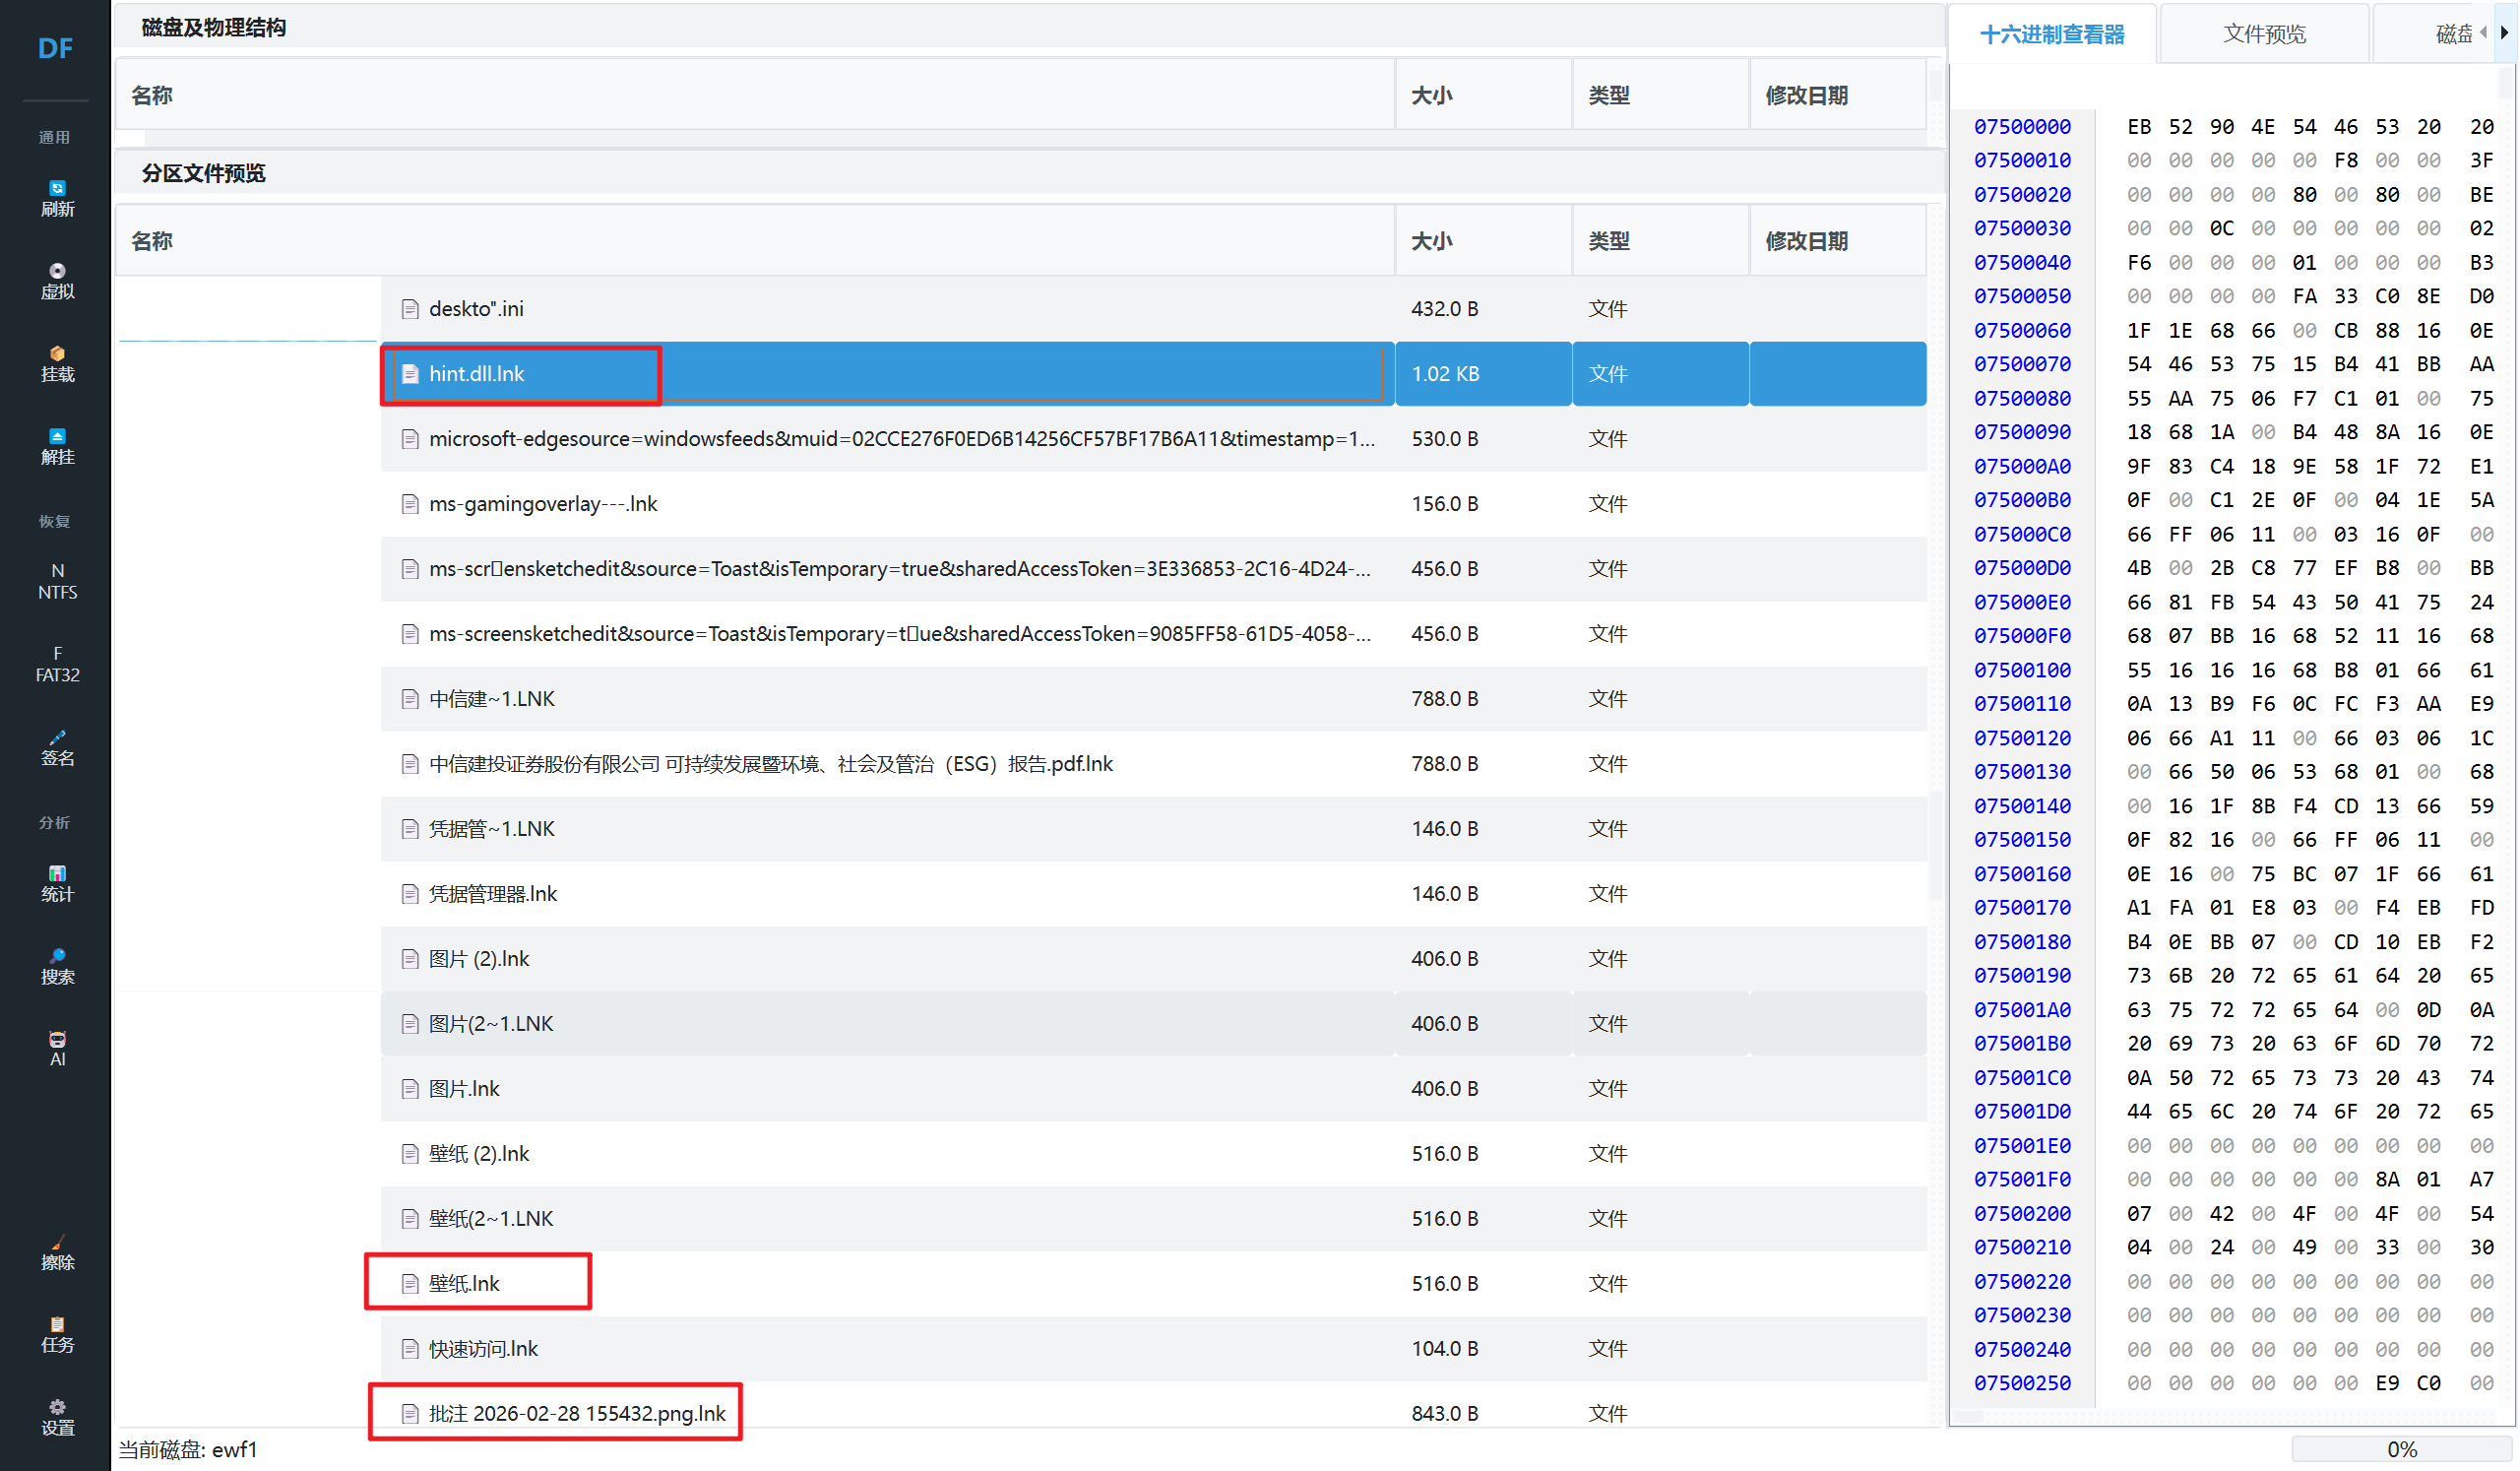Viewport: 2520px width, 1471px height.
Task: Select the 快速访问.lnk file row
Action: point(484,1348)
